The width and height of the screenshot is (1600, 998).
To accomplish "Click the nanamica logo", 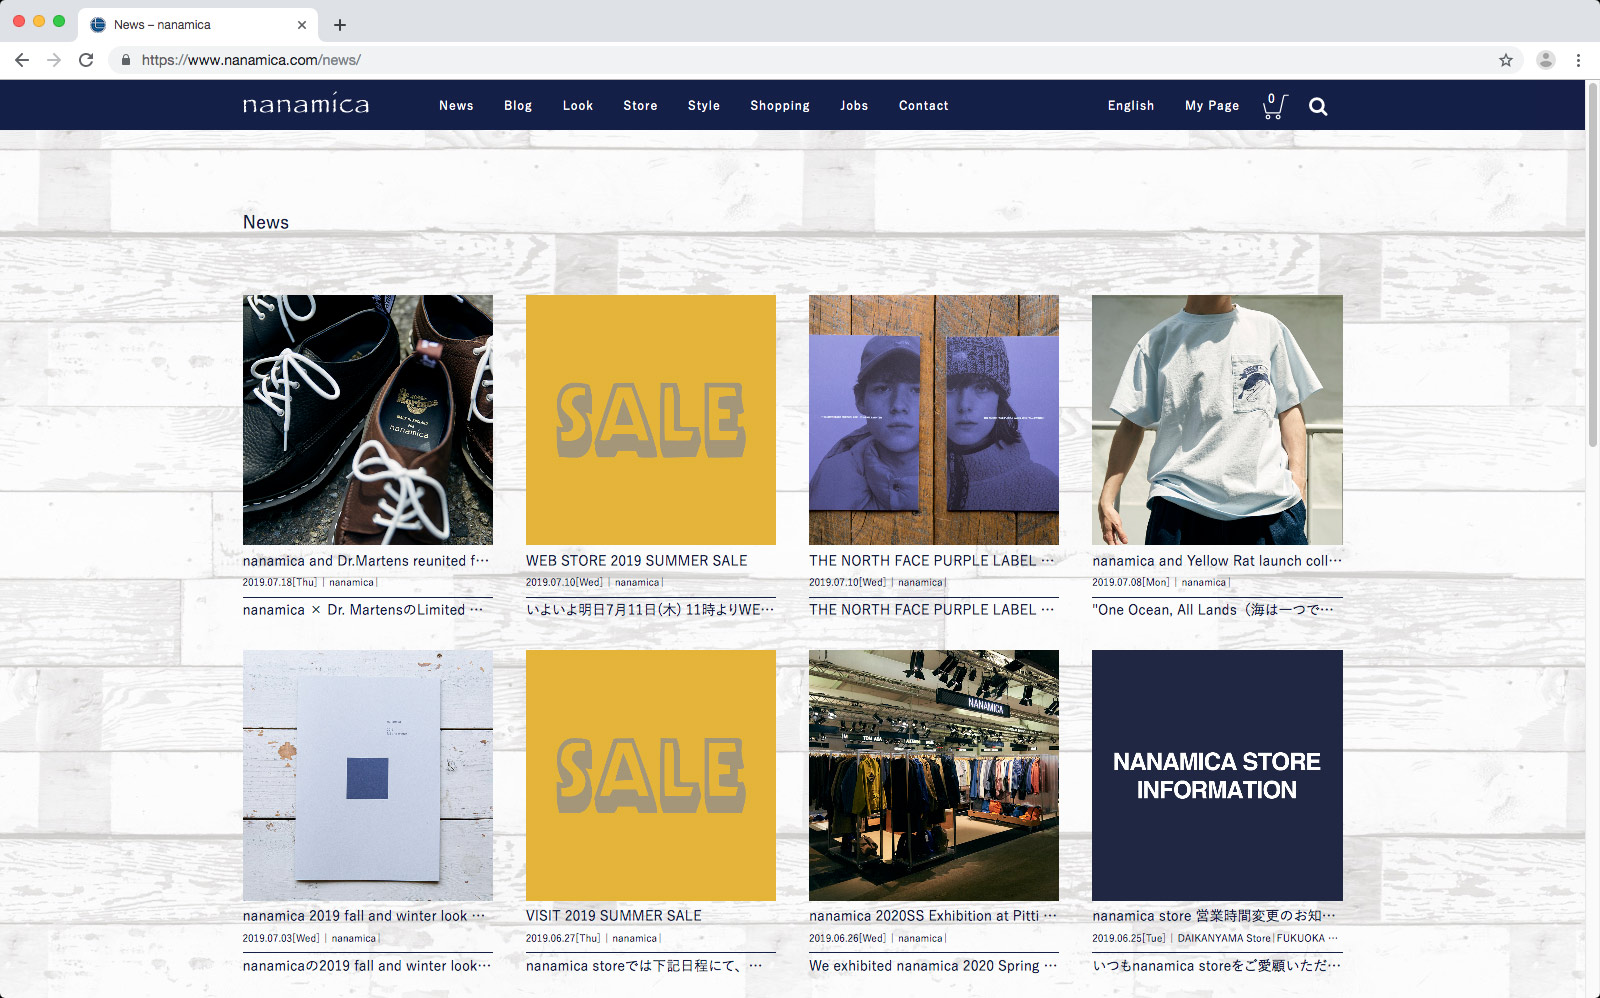I will tap(306, 104).
